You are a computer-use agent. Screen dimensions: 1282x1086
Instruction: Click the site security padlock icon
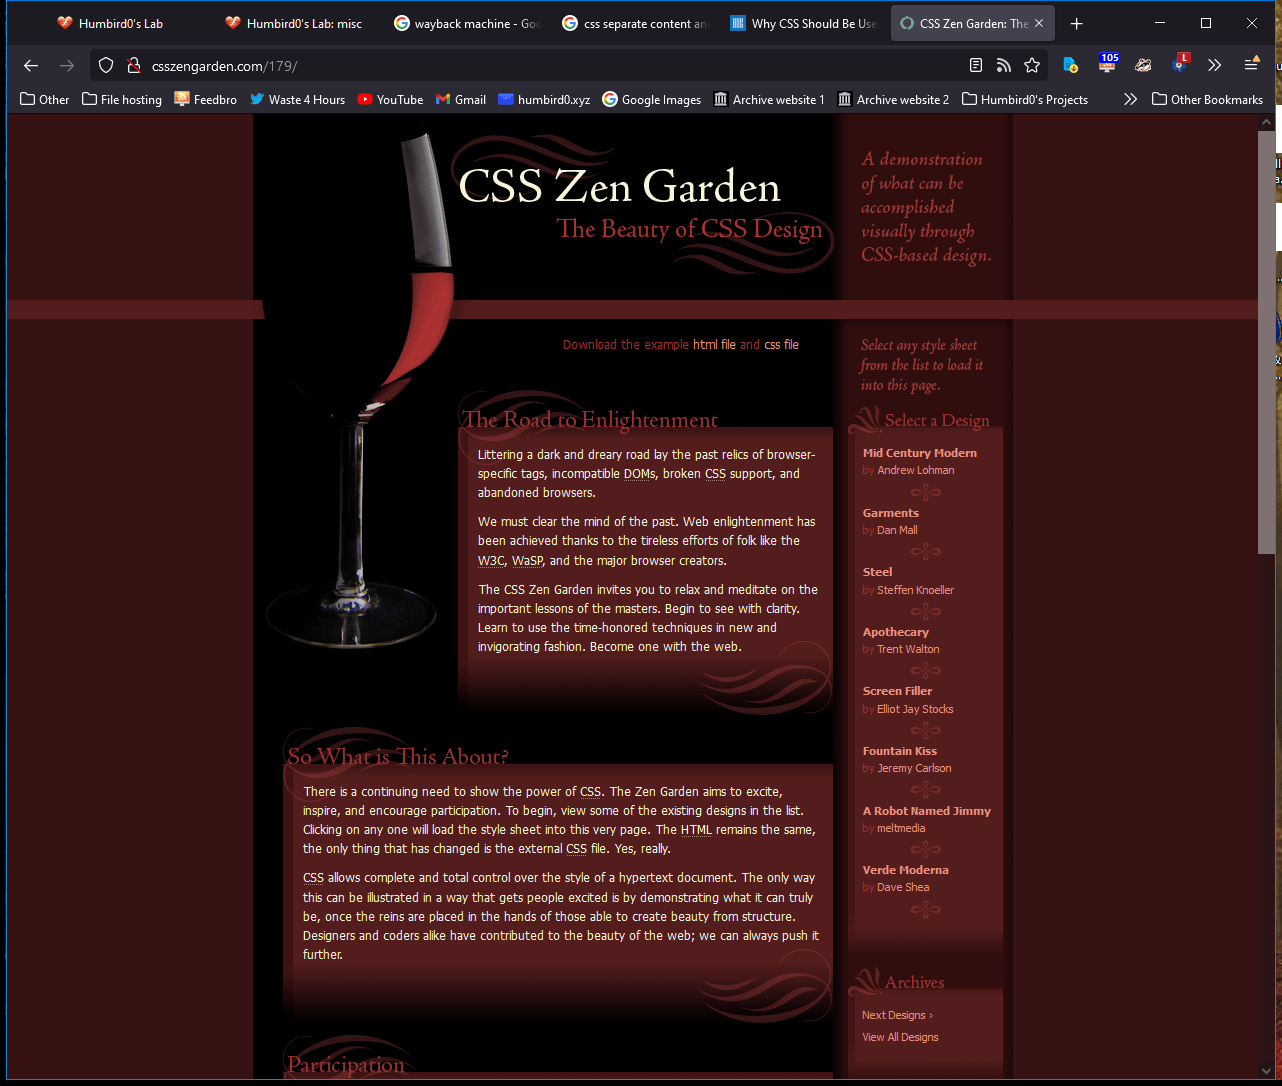132,66
